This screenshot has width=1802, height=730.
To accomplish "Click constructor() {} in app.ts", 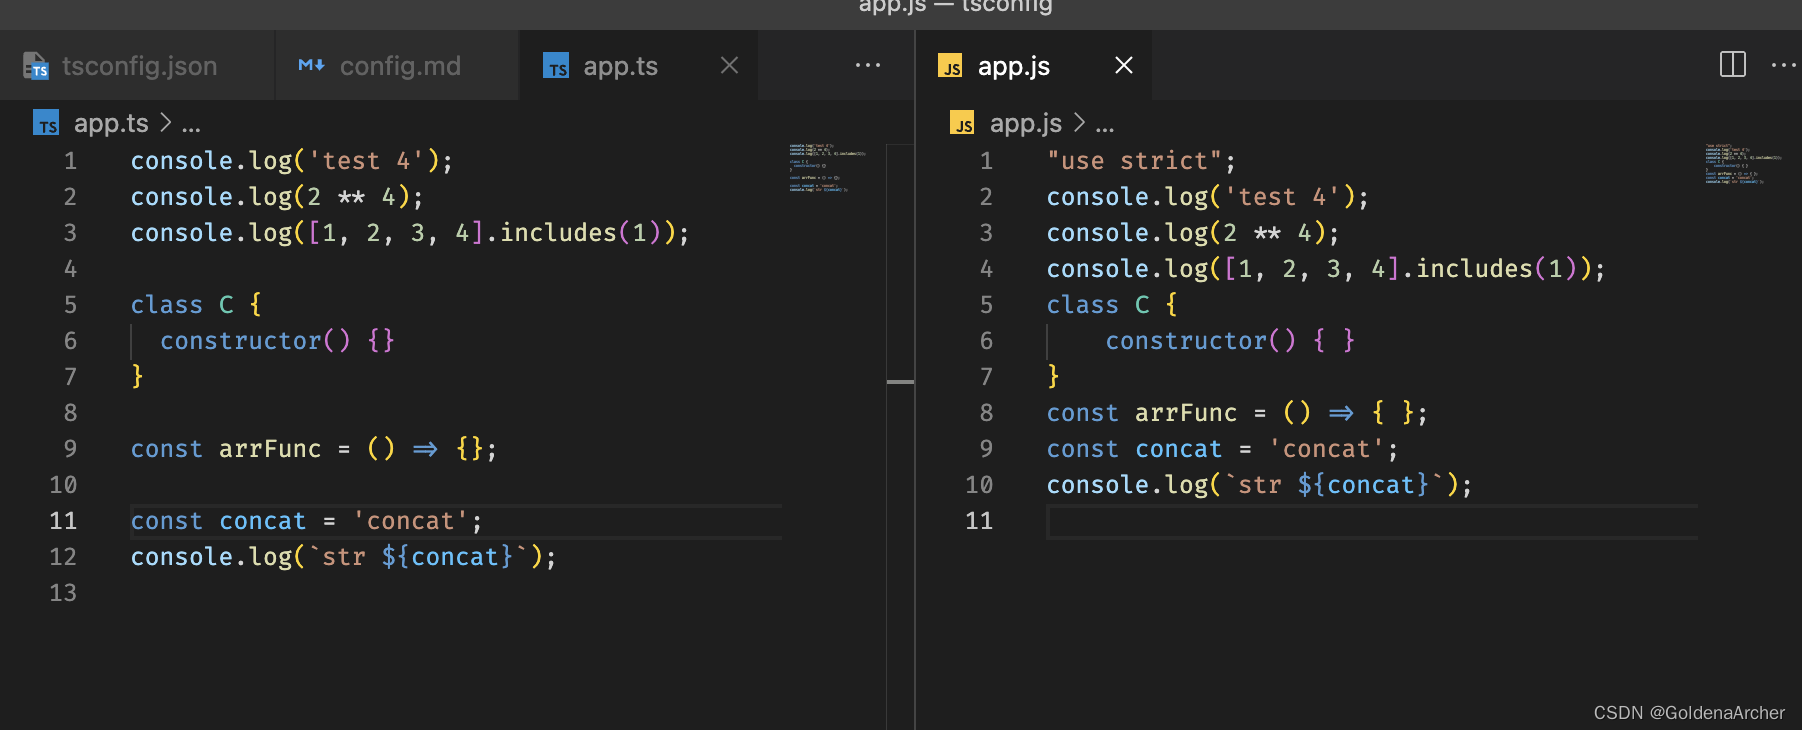I will click(278, 341).
